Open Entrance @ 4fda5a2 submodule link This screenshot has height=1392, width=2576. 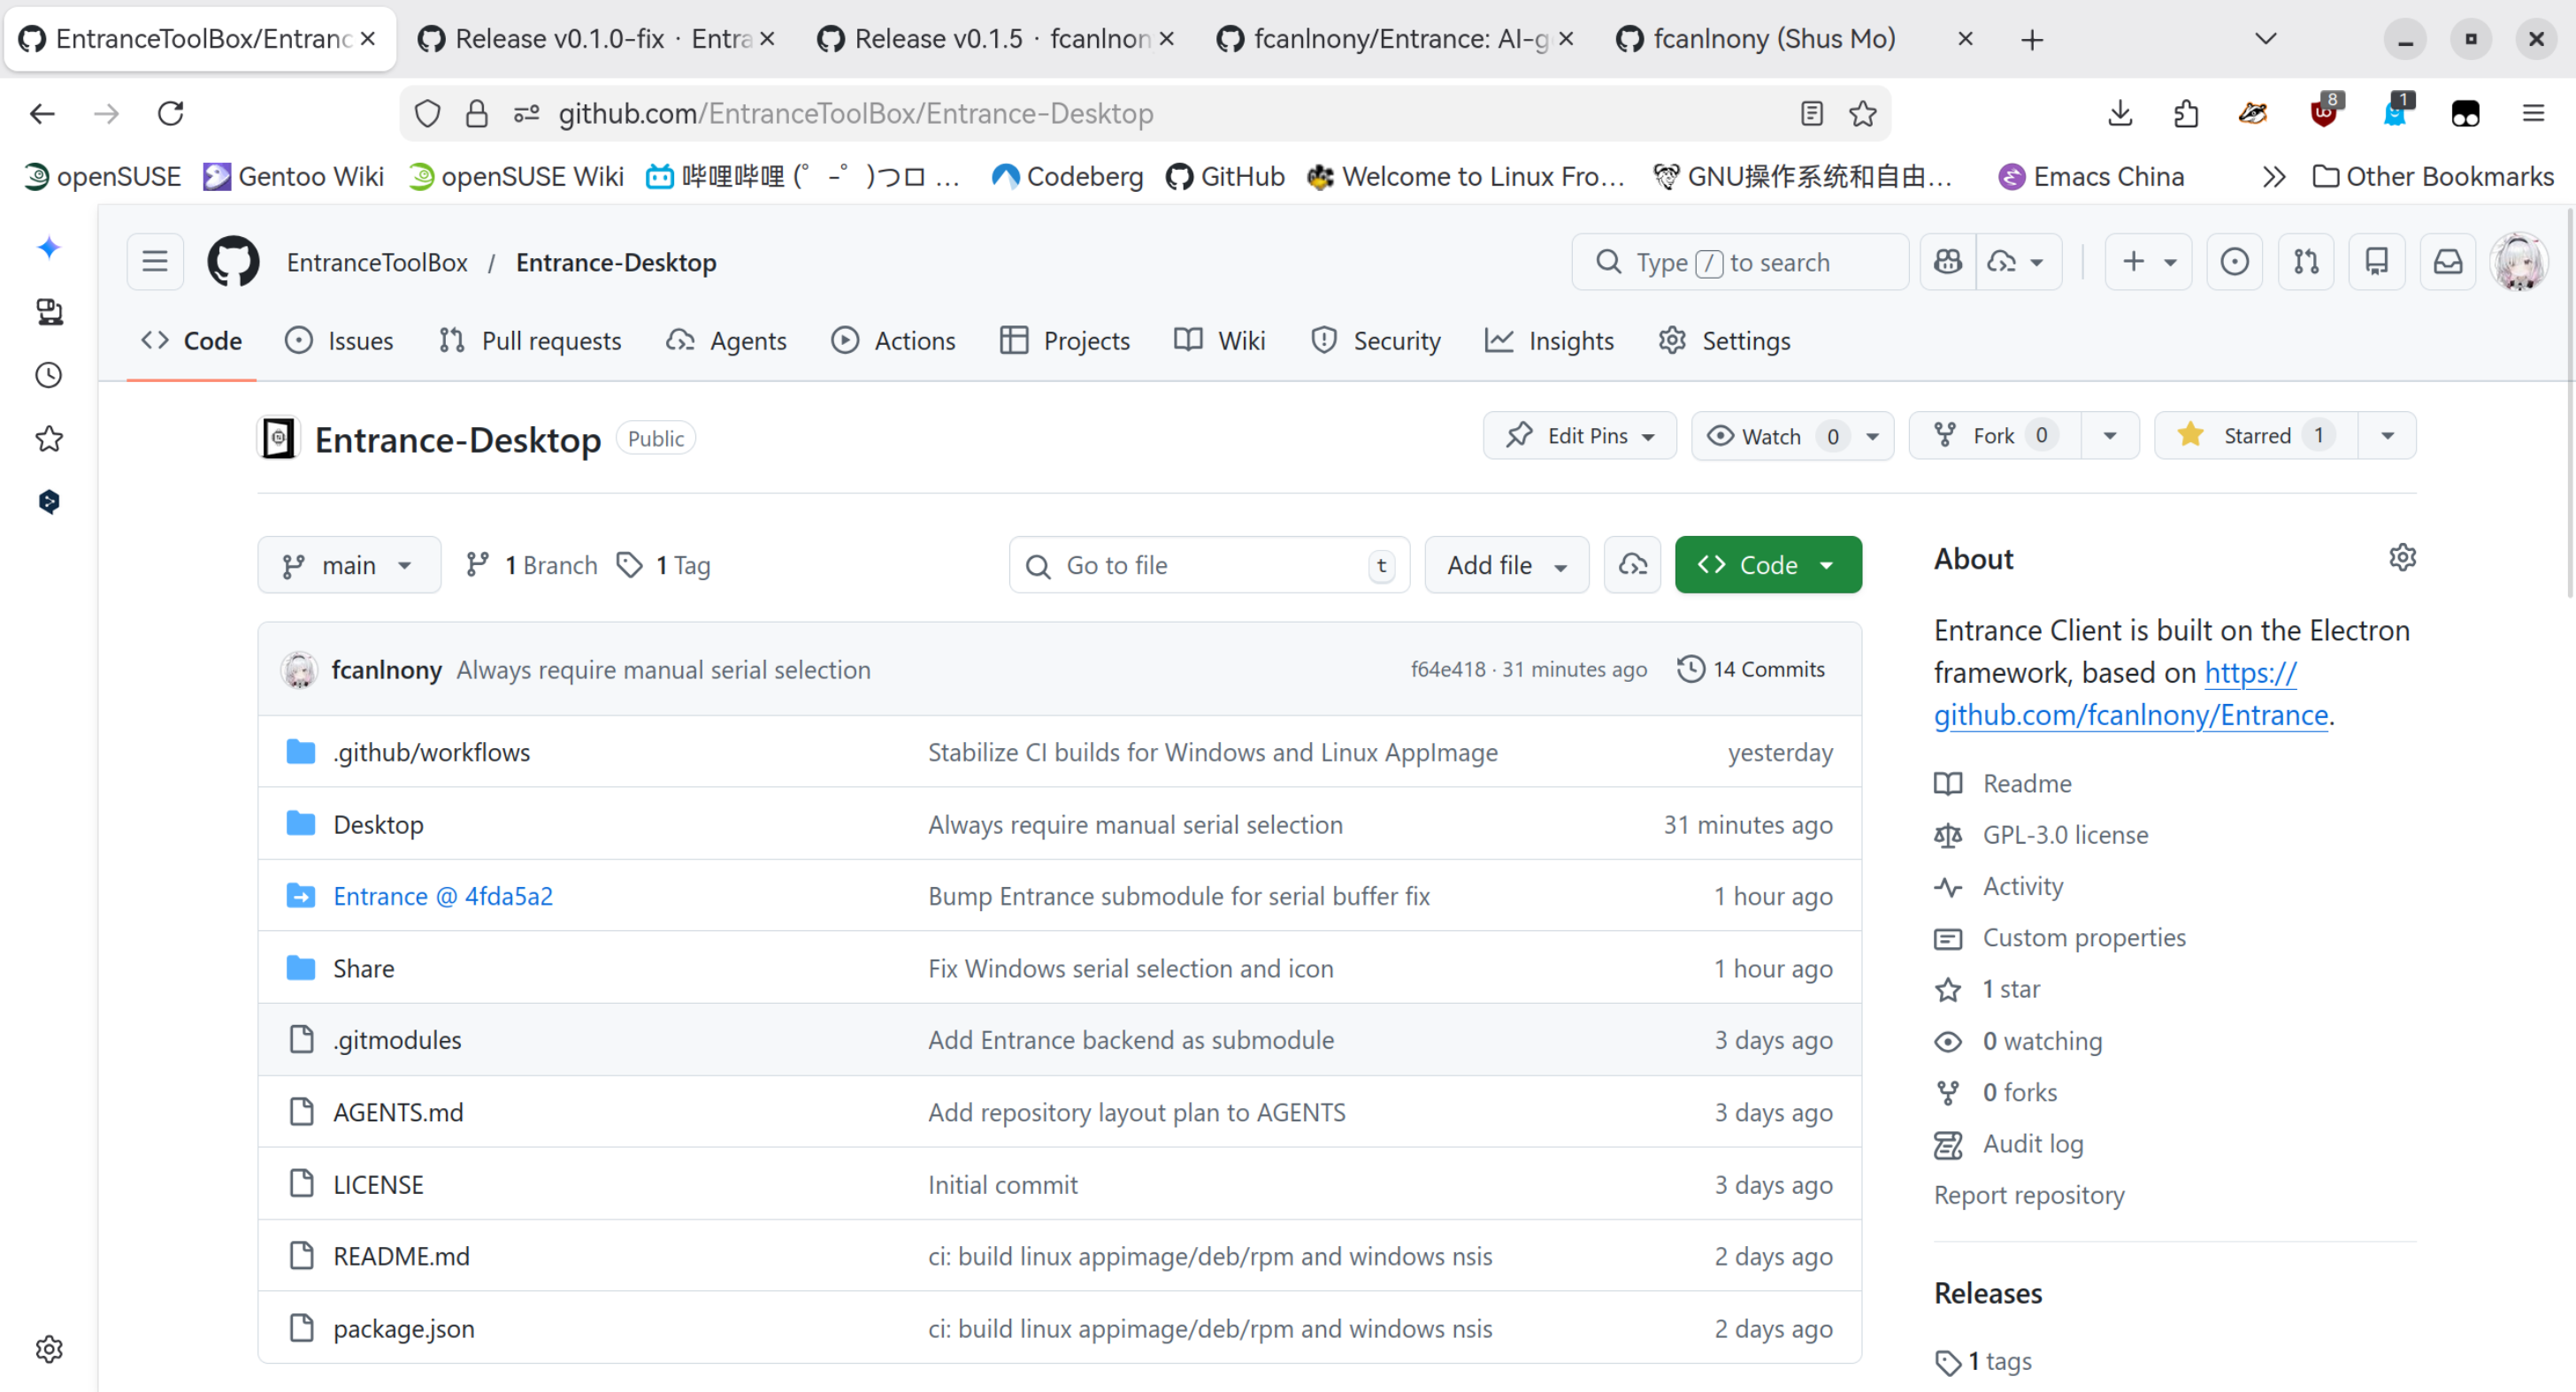point(443,896)
